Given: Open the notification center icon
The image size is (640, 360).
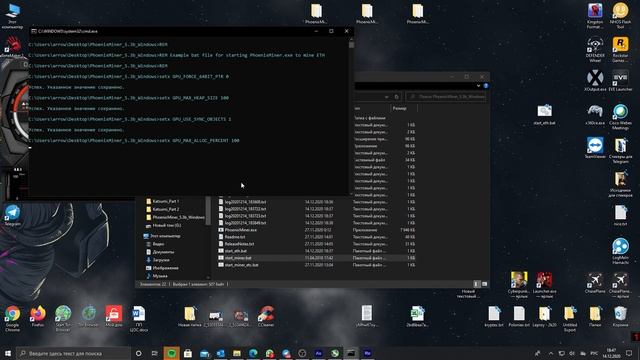Looking at the screenshot, I should coord(629,353).
